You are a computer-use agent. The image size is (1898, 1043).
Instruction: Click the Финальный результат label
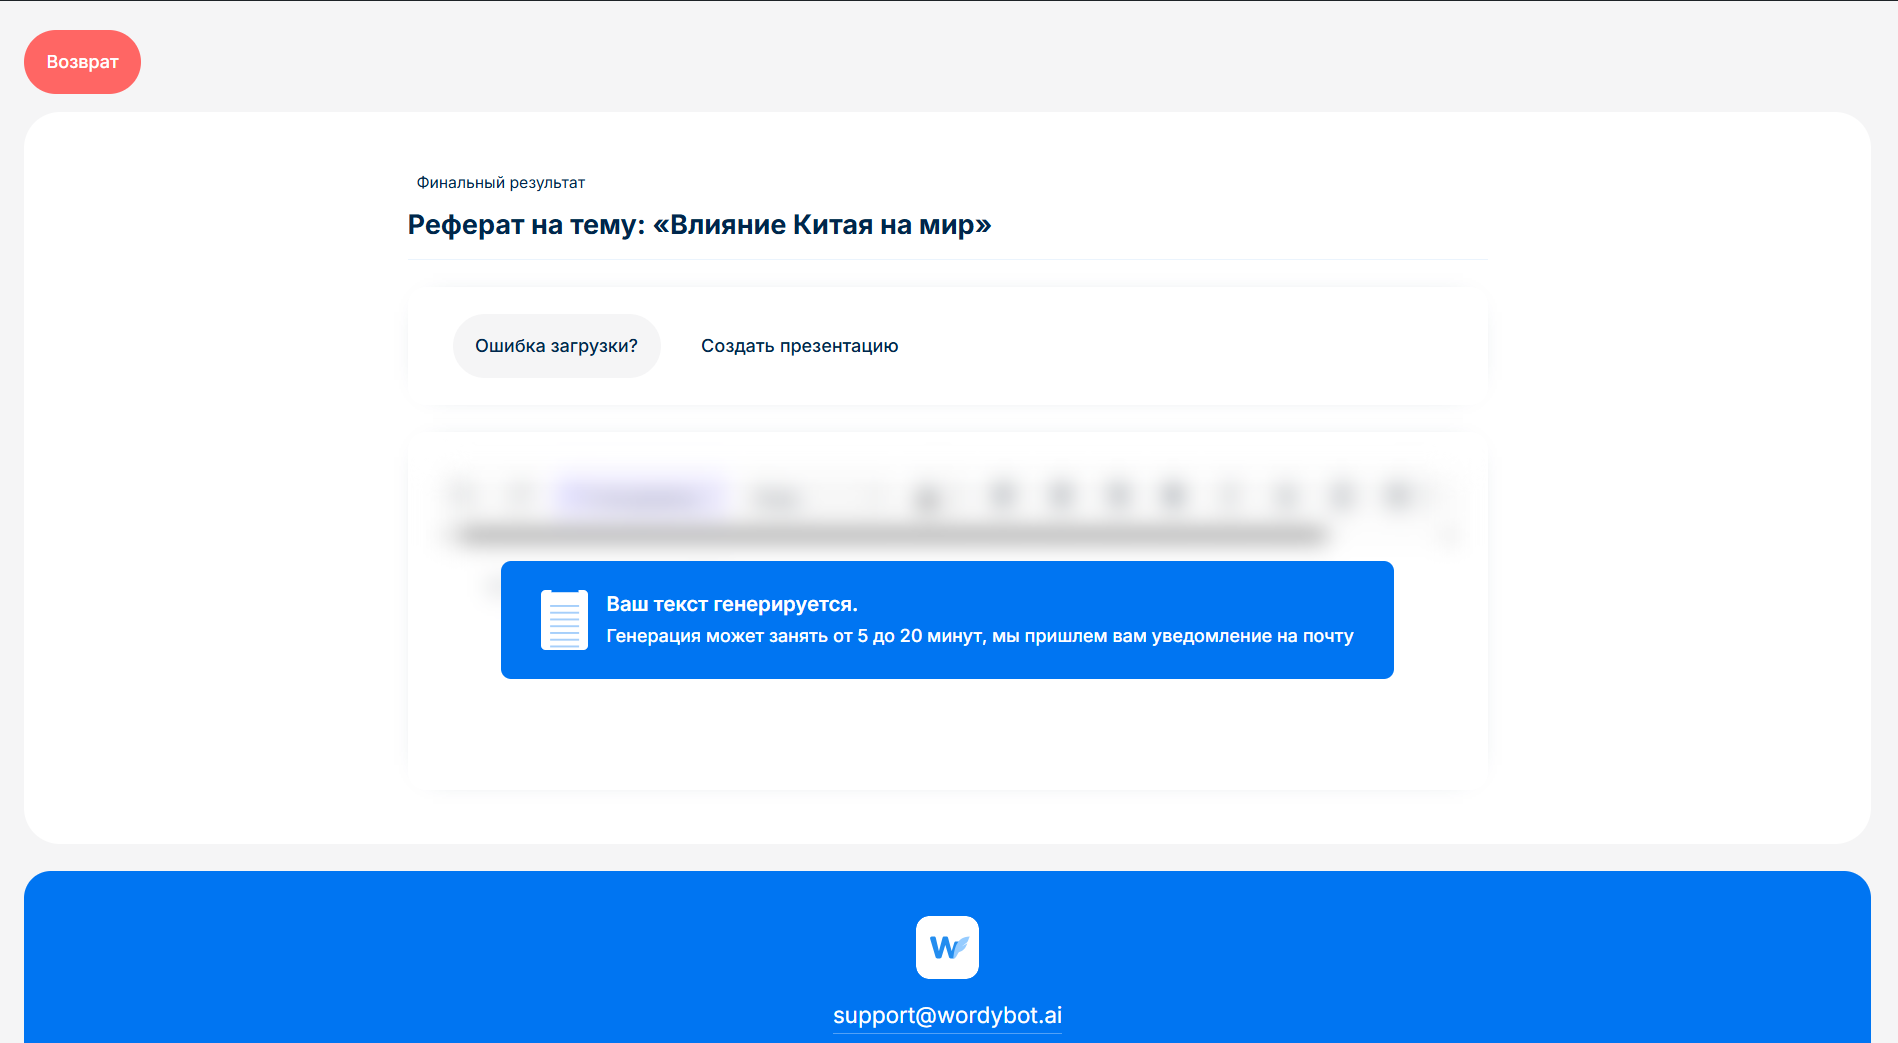(500, 183)
